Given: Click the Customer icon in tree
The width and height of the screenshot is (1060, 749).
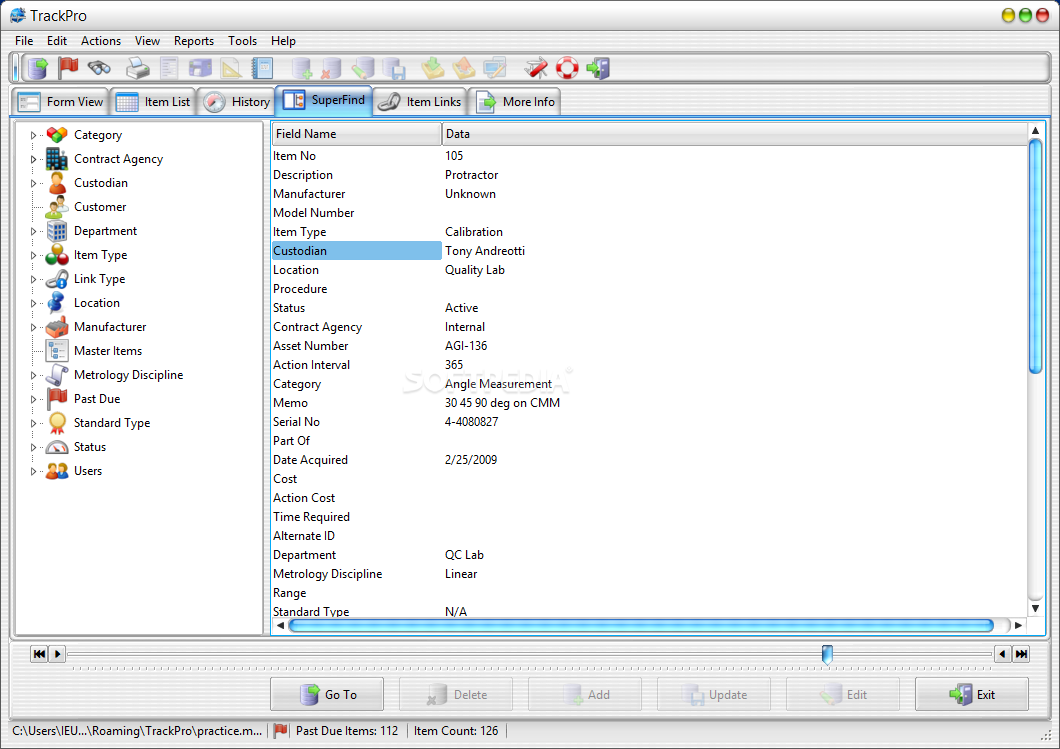Looking at the screenshot, I should click(57, 207).
